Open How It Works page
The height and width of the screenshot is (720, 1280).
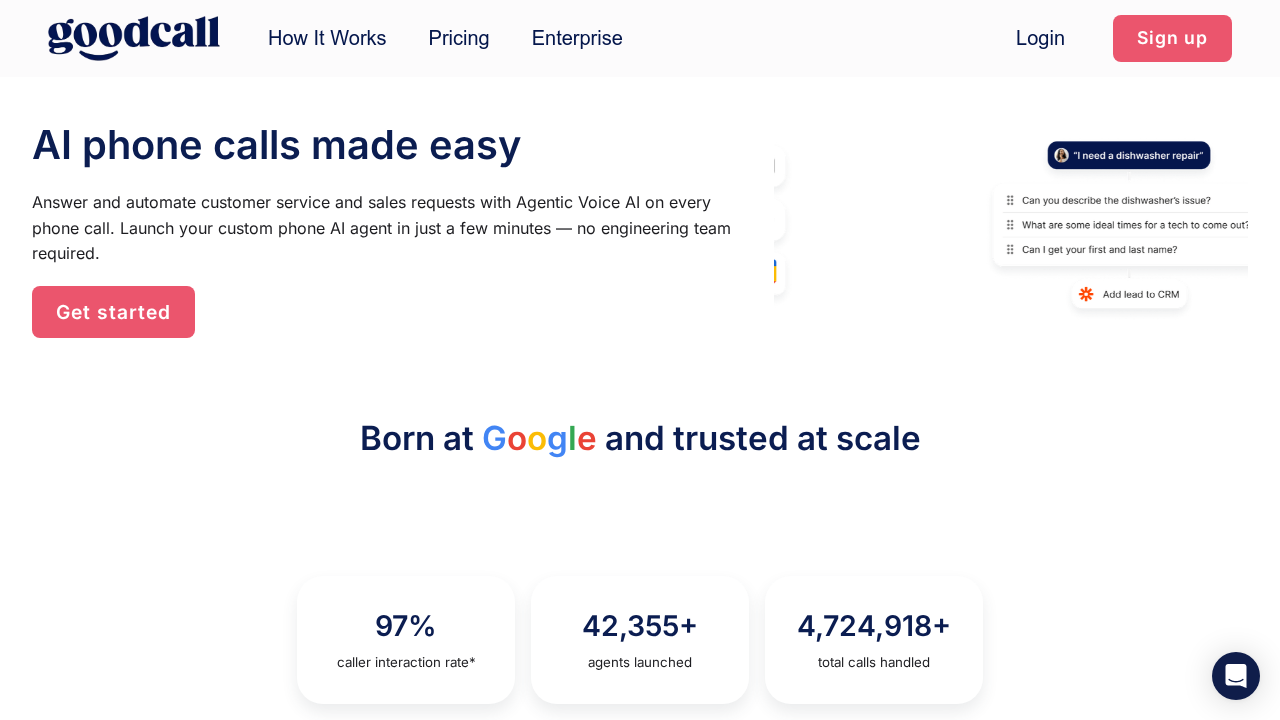[327, 38]
